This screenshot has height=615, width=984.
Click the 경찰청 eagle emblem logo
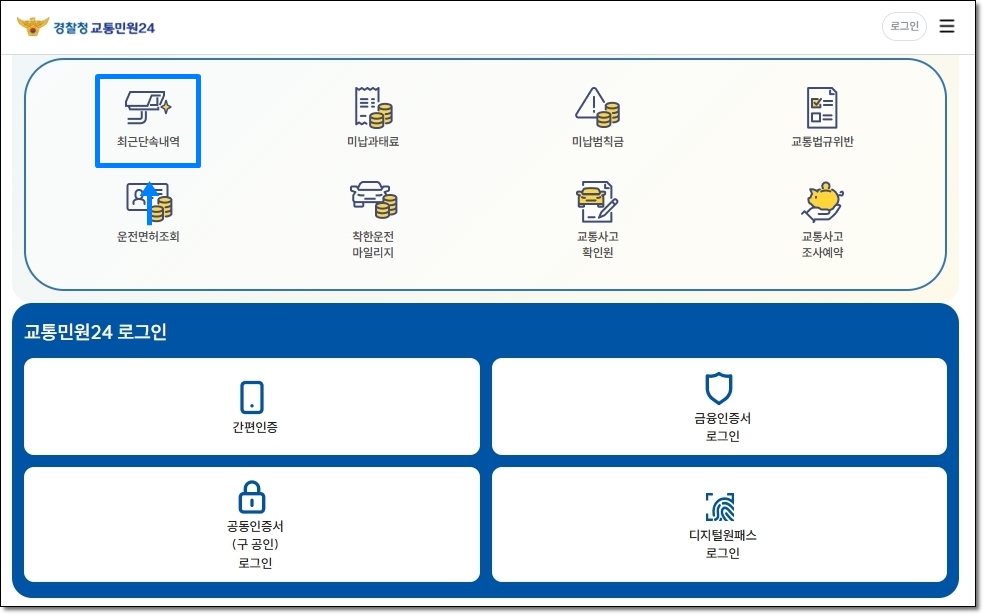point(33,26)
